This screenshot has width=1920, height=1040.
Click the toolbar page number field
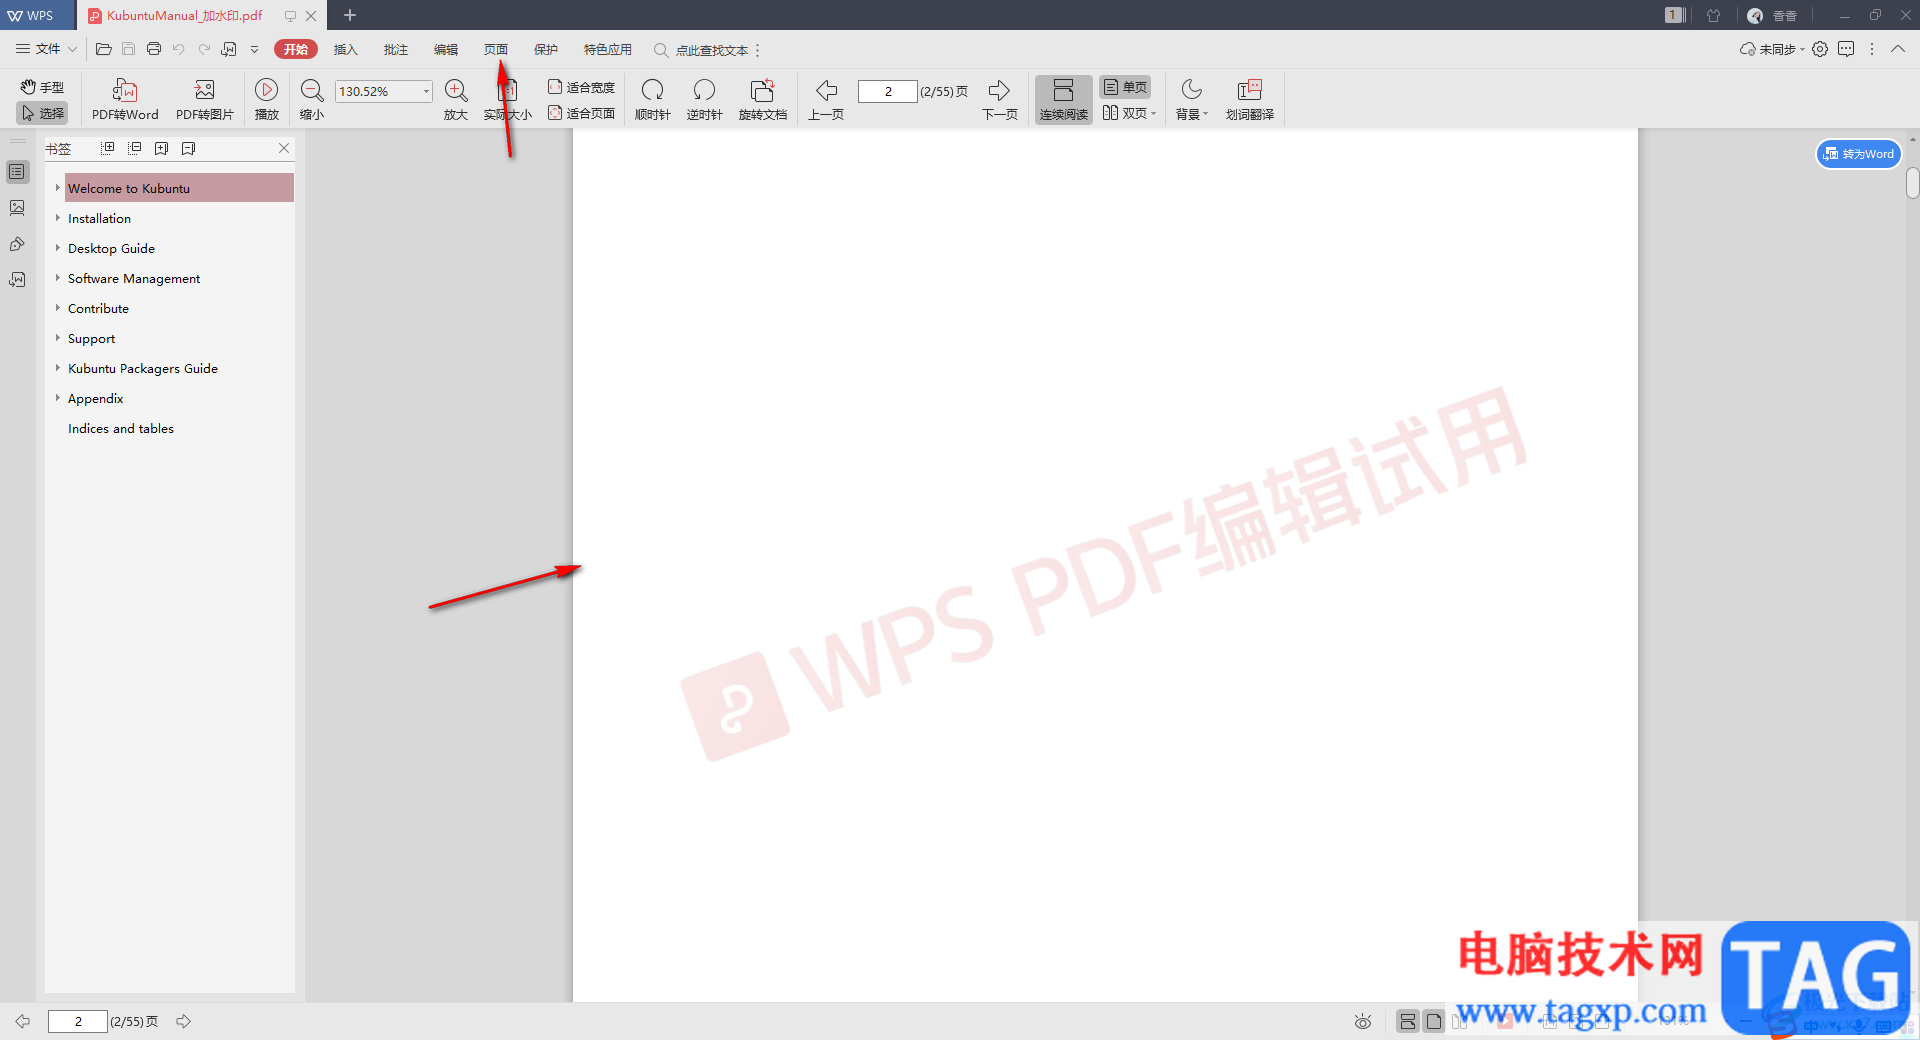click(888, 91)
